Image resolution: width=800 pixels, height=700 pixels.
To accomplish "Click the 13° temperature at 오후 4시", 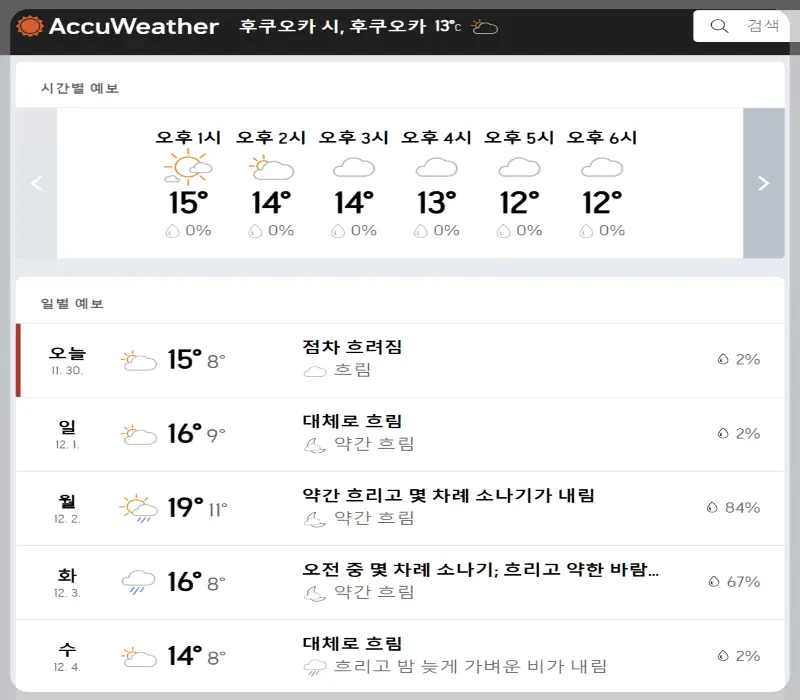I will tap(437, 203).
